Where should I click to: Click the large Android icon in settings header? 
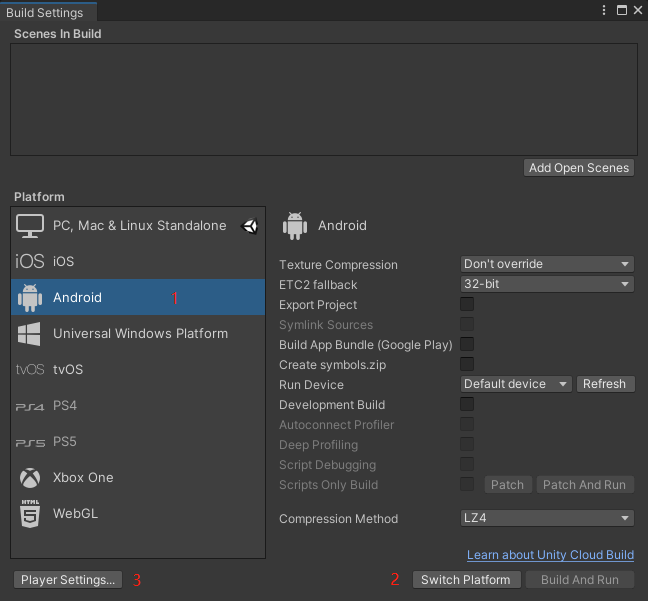(x=295, y=226)
